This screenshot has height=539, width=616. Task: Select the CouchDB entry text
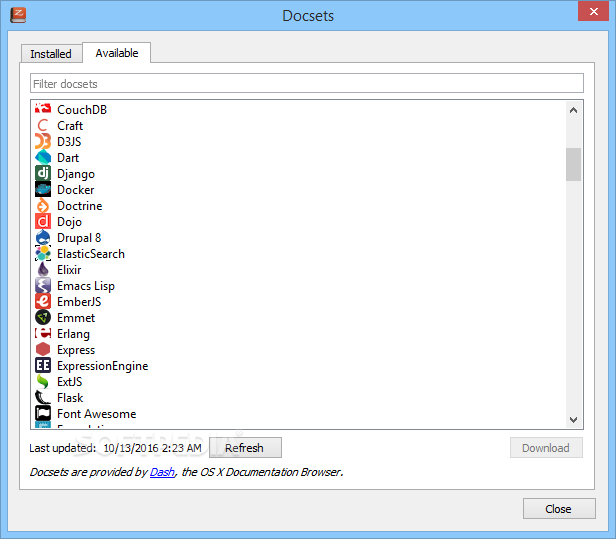82,110
